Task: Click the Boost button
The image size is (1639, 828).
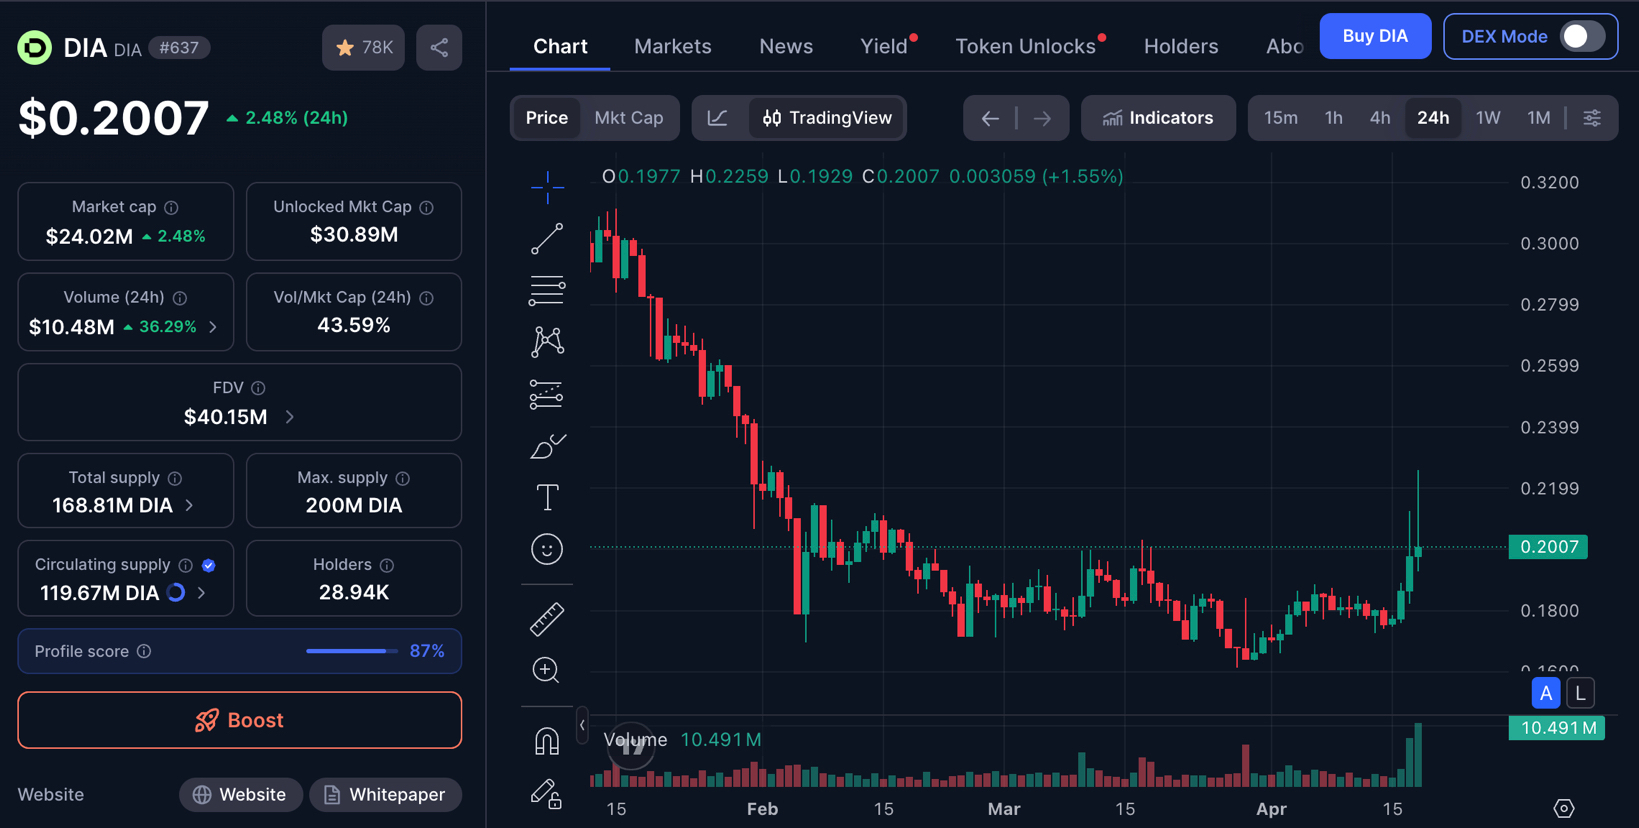Action: coord(240,720)
